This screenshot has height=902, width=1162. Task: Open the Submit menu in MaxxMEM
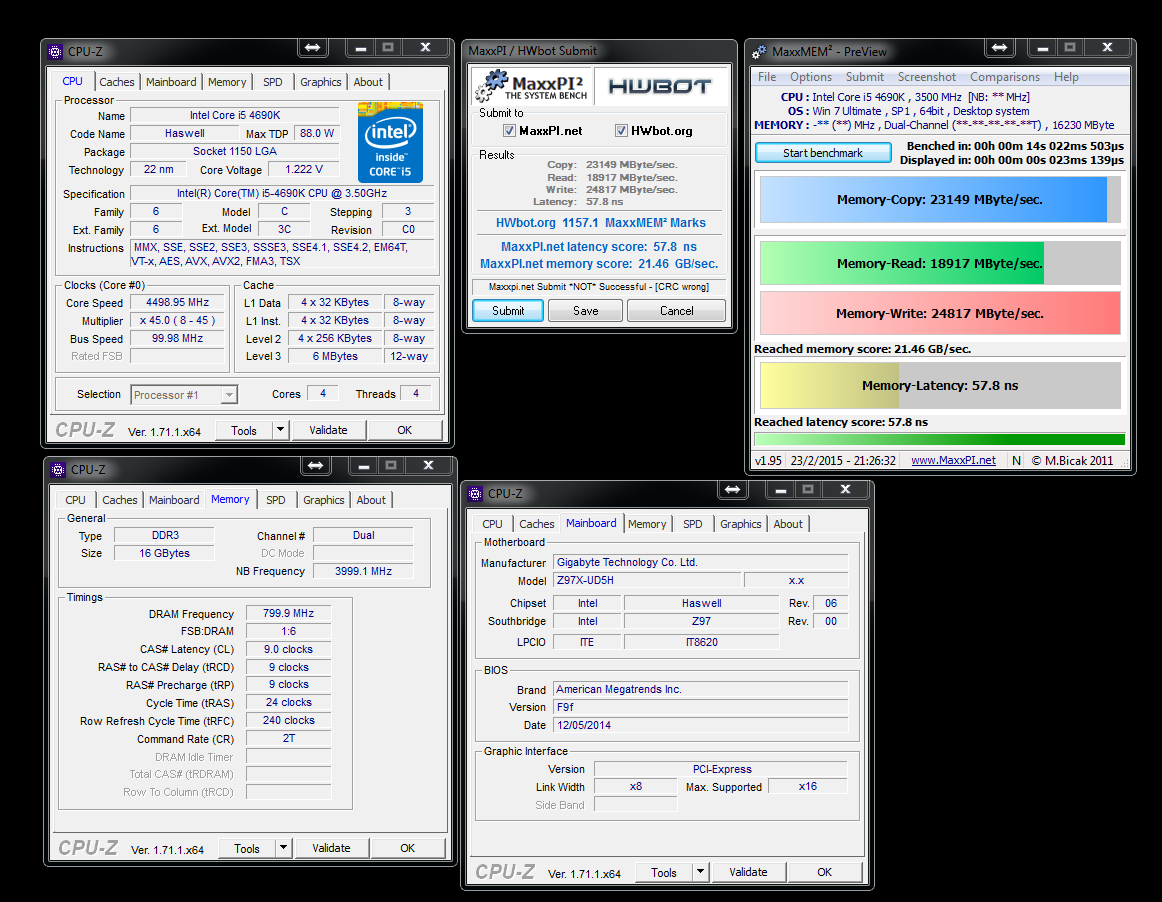[x=865, y=77]
